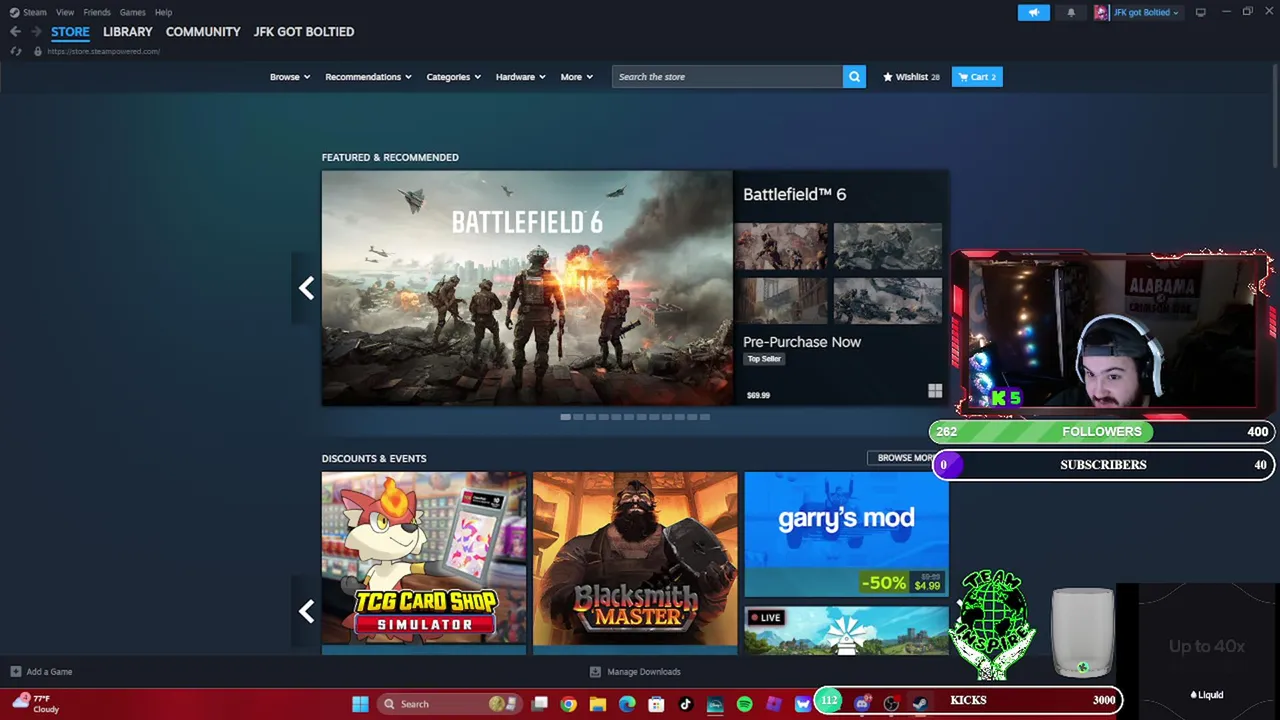Open the JFK GOT BOLTIED profile tab
This screenshot has width=1280, height=720.
click(304, 32)
